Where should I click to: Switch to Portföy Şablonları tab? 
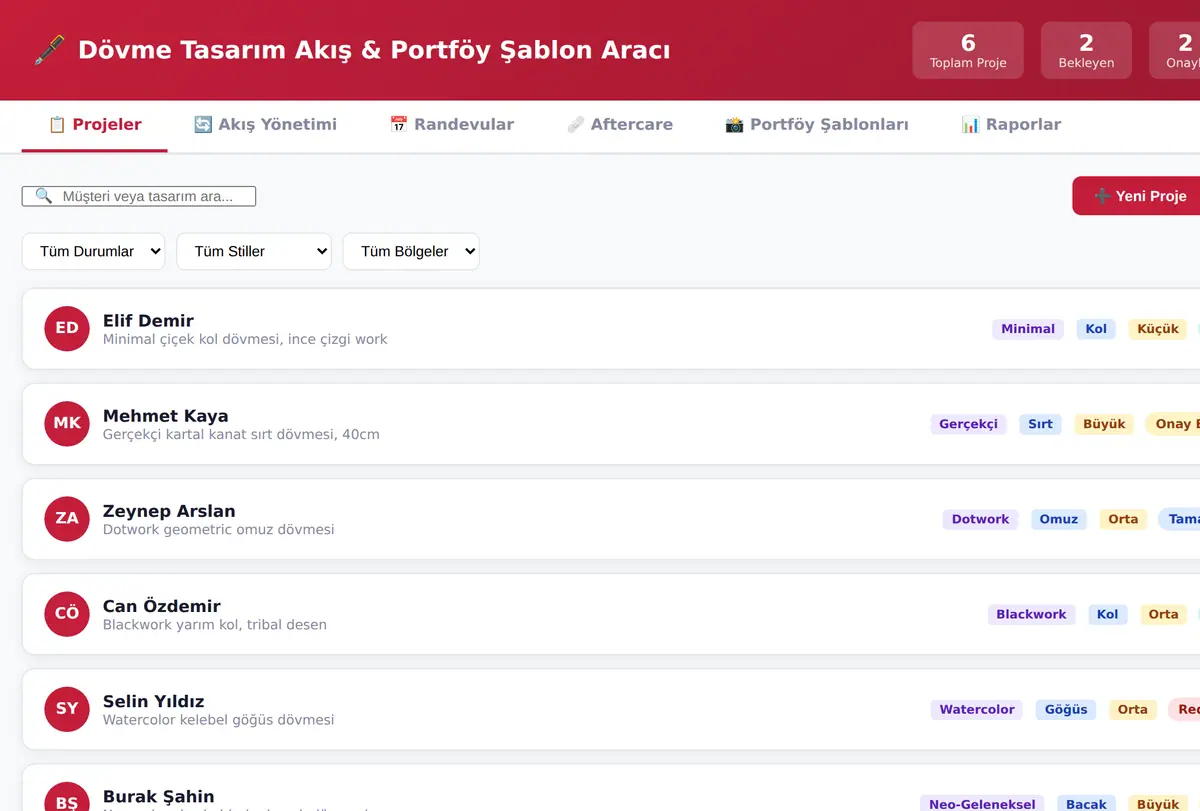point(817,125)
